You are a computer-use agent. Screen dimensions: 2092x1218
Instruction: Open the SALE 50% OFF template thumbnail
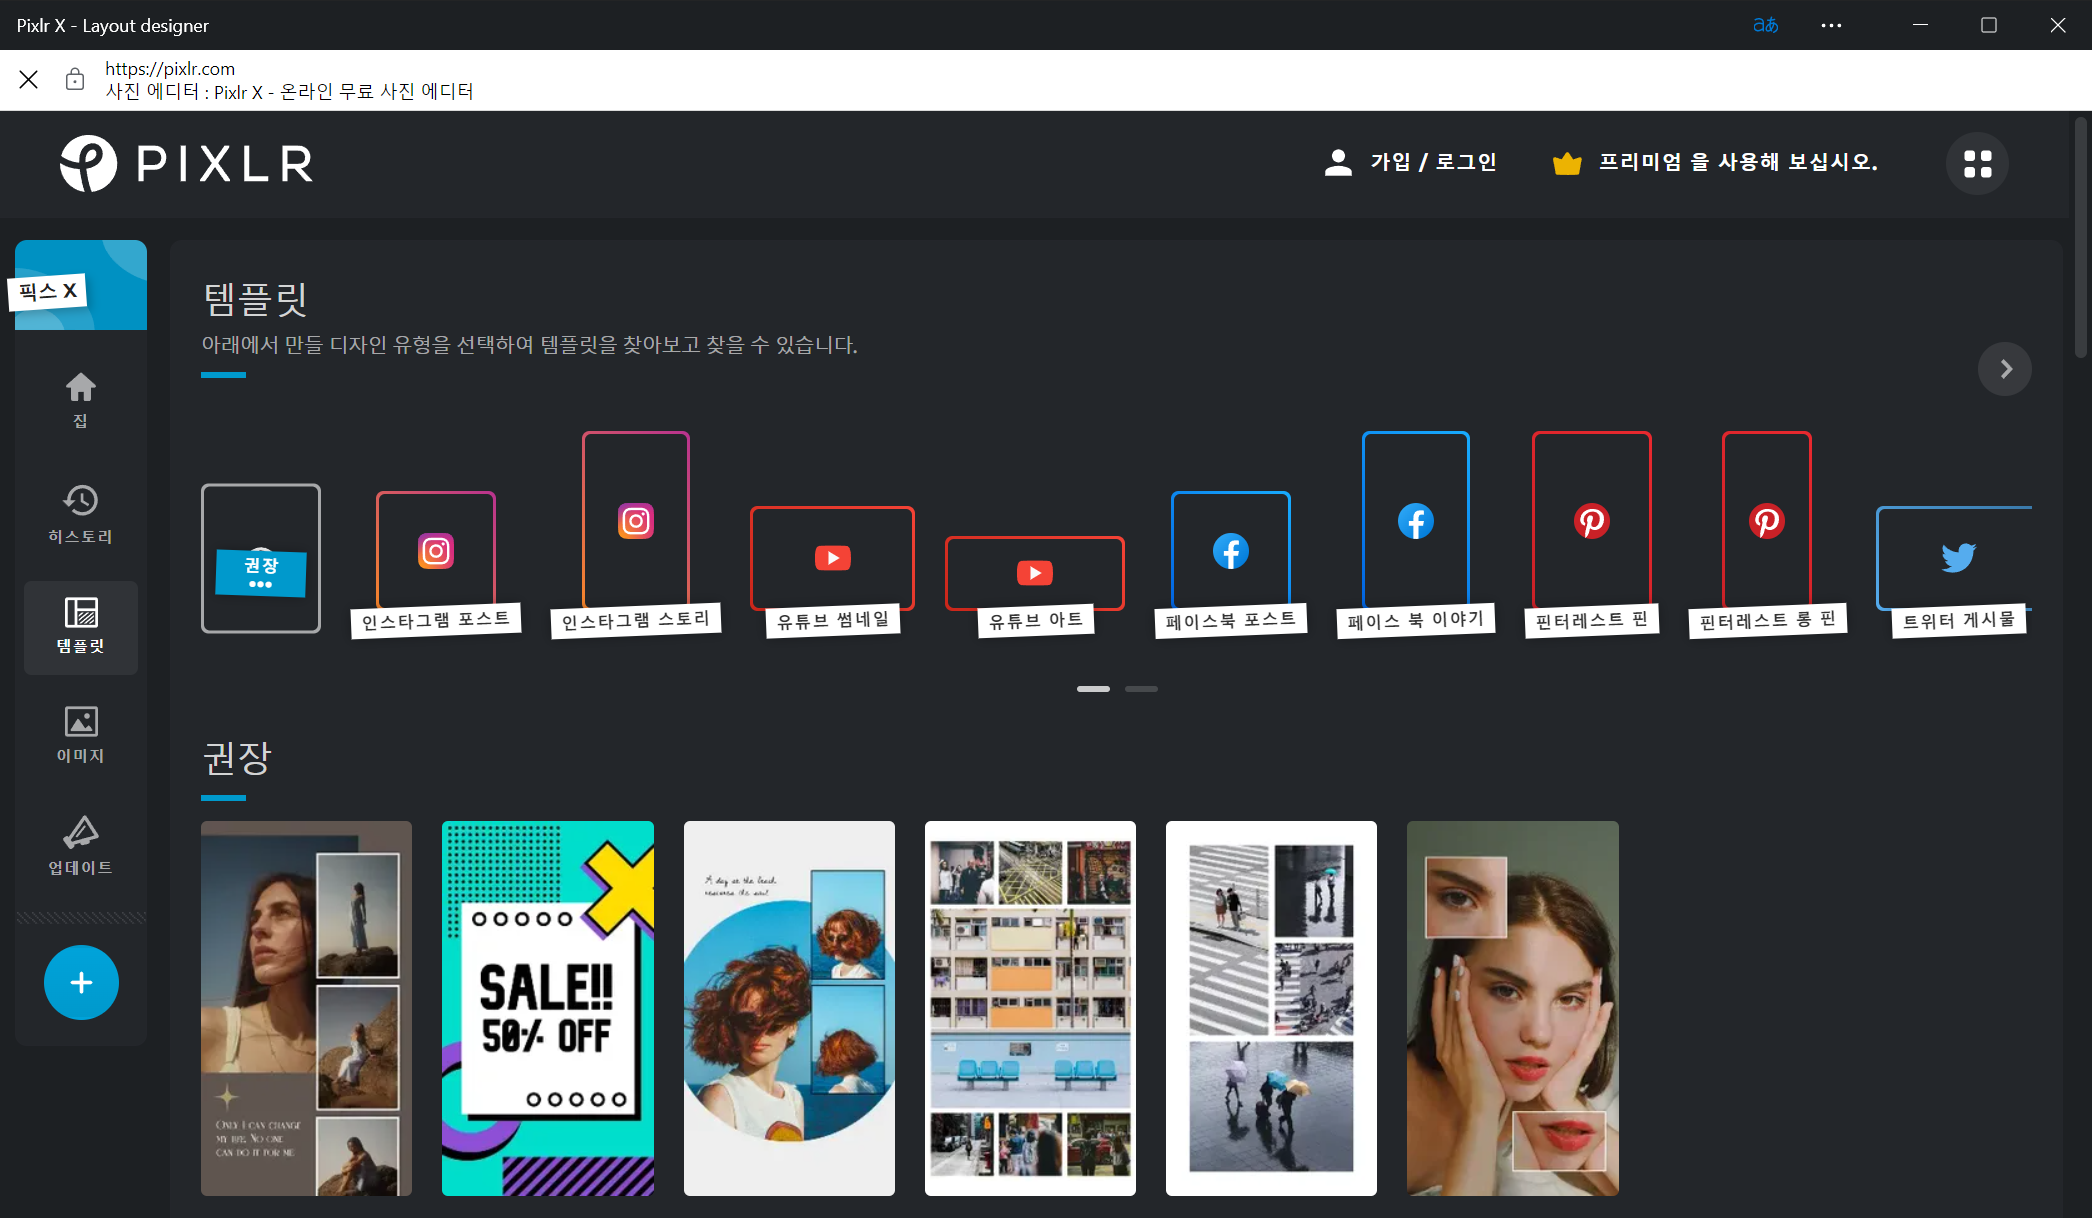click(548, 1008)
